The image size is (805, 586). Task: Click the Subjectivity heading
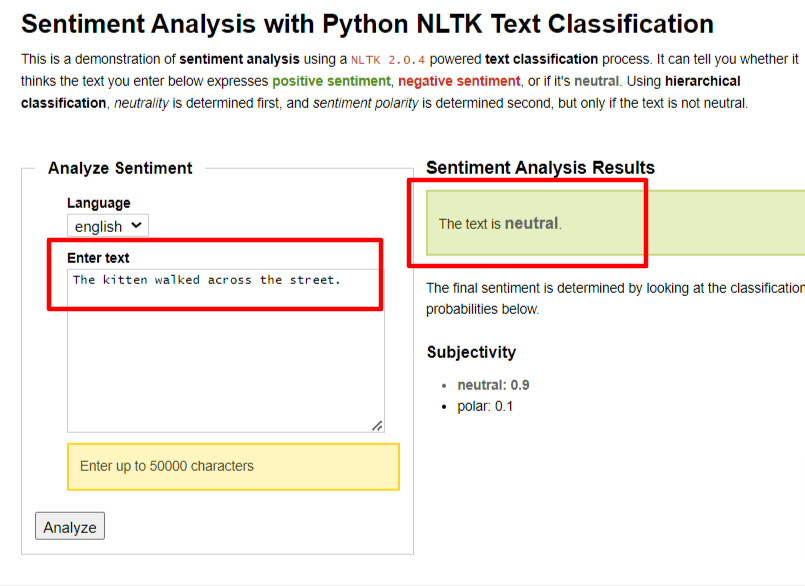click(x=471, y=352)
